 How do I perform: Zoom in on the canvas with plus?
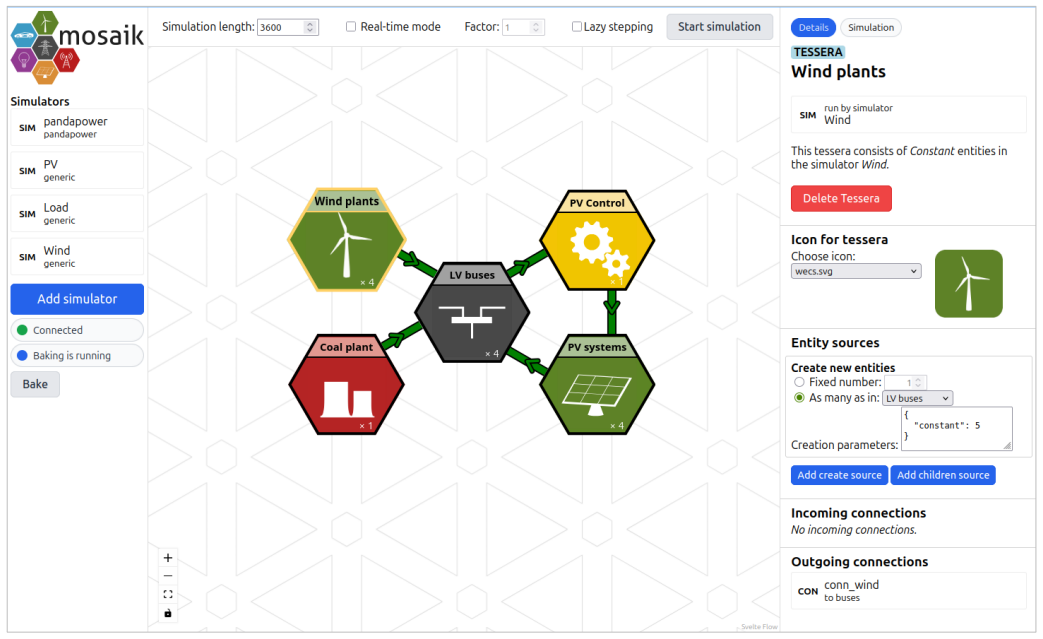point(168,558)
